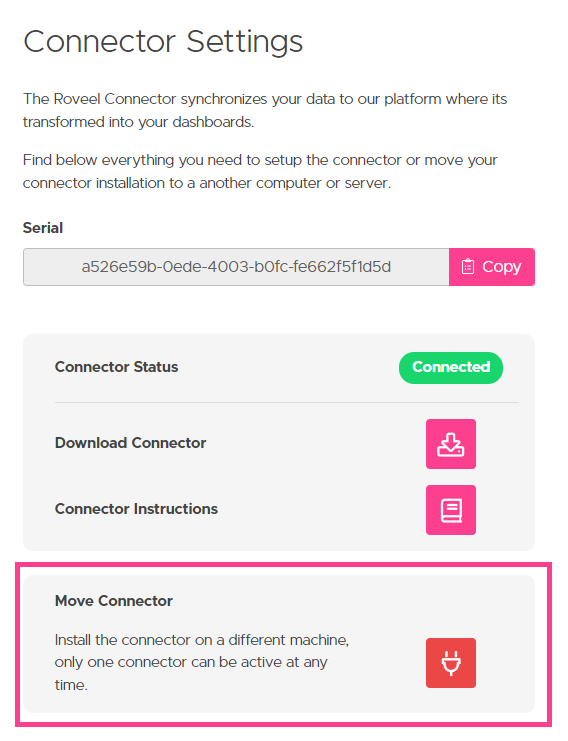Click the green Connected status badge
This screenshot has width=568, height=741.
pos(450,367)
